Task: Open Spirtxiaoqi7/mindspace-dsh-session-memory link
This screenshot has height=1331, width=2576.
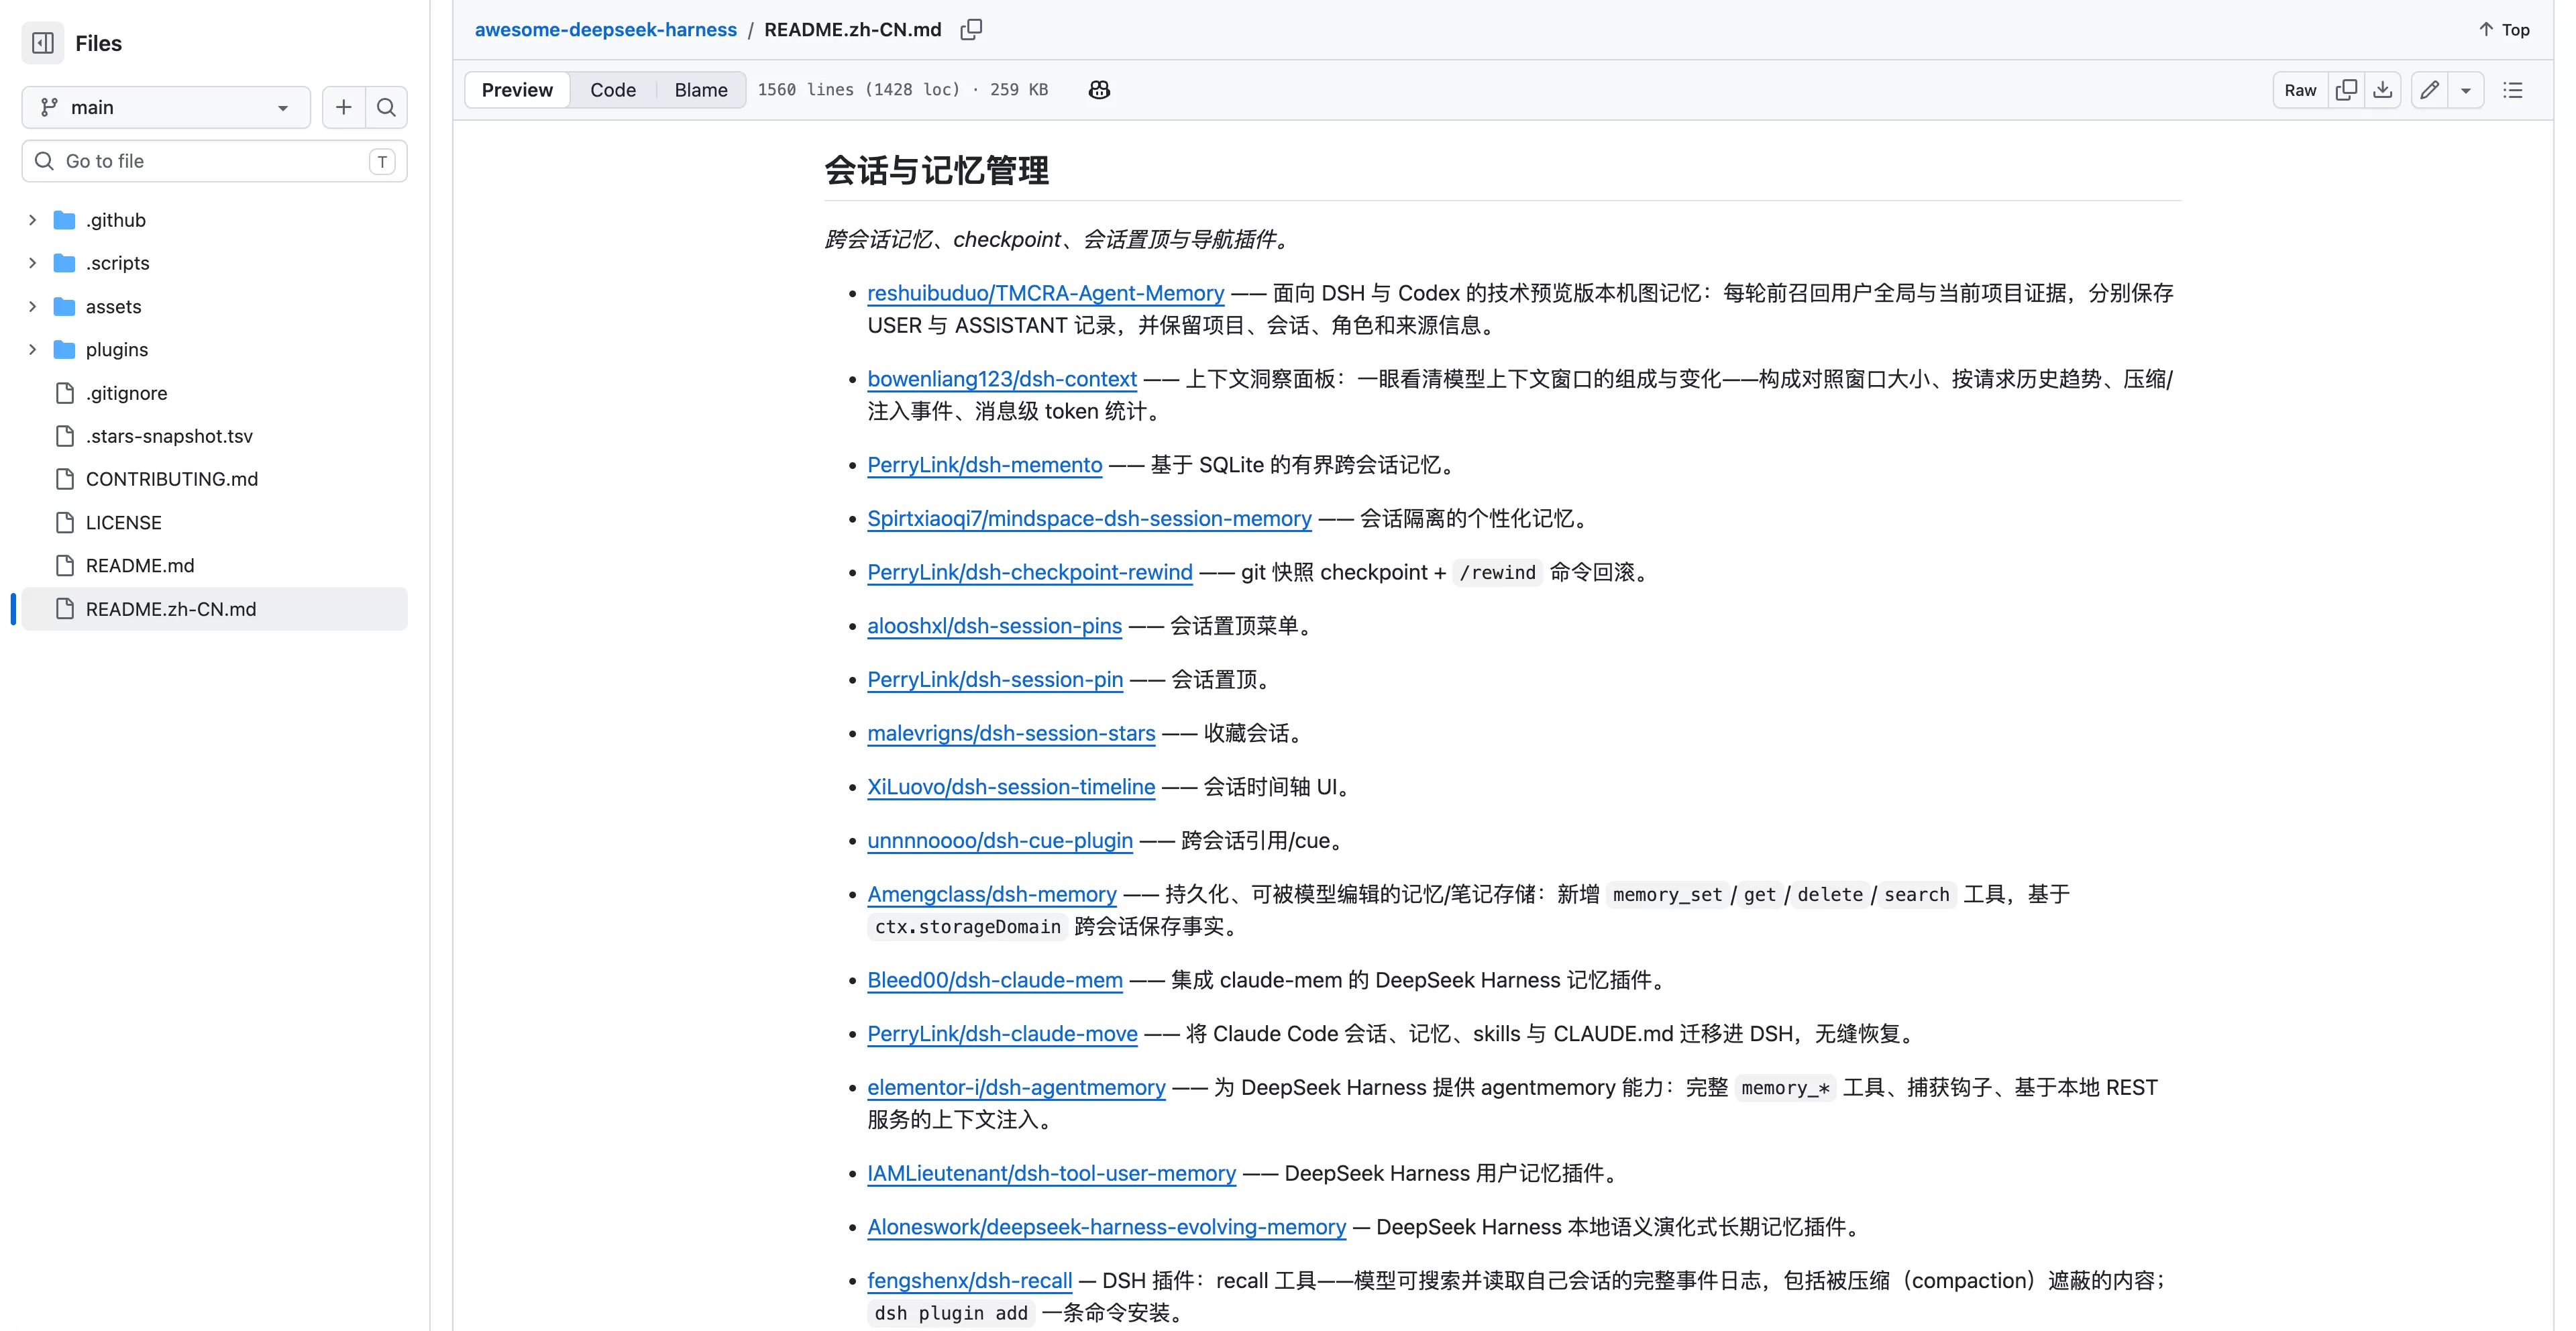Action: 1089,519
